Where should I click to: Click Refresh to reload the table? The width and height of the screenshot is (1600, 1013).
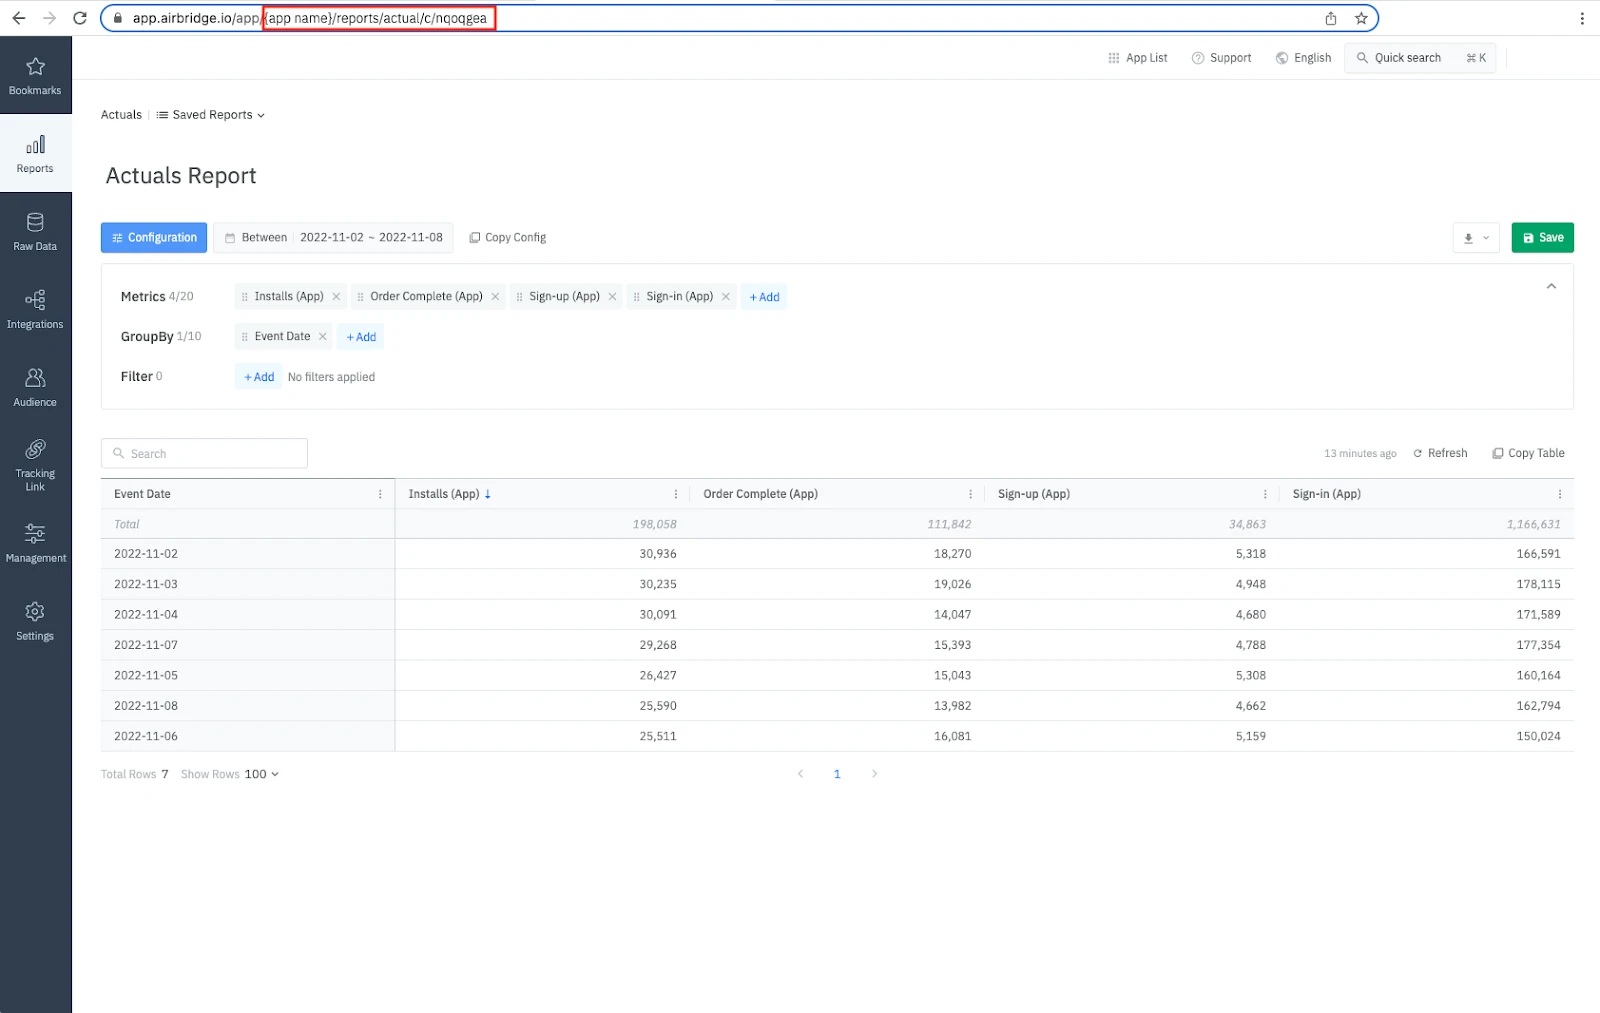[x=1440, y=453]
